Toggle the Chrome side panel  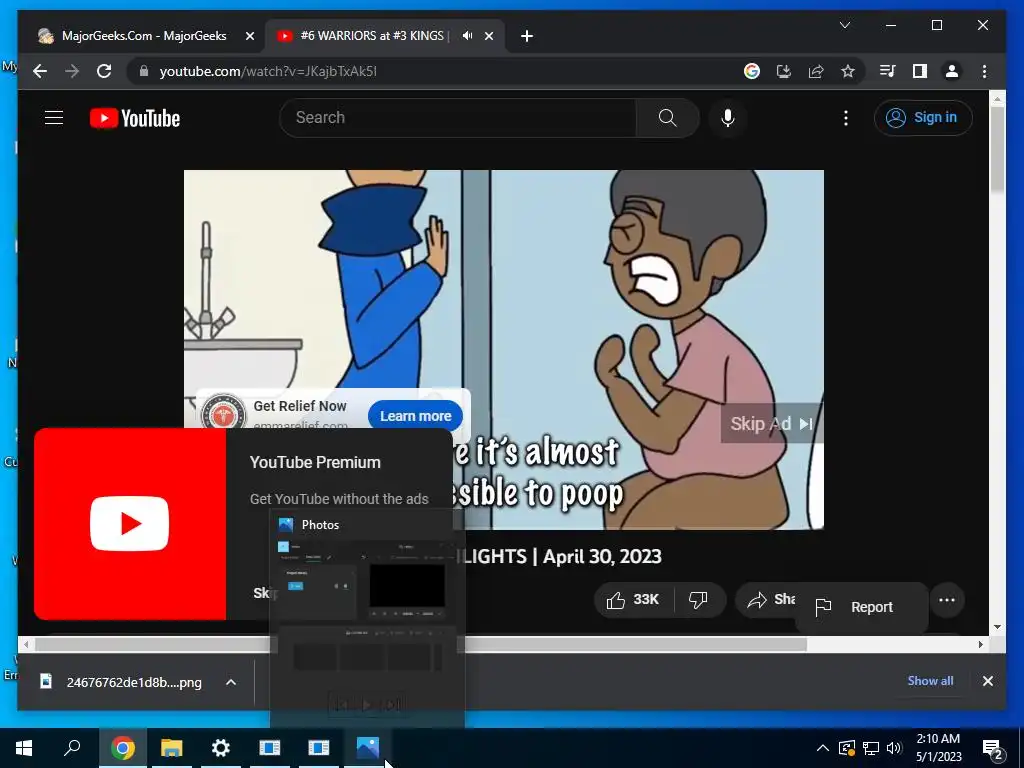point(920,71)
